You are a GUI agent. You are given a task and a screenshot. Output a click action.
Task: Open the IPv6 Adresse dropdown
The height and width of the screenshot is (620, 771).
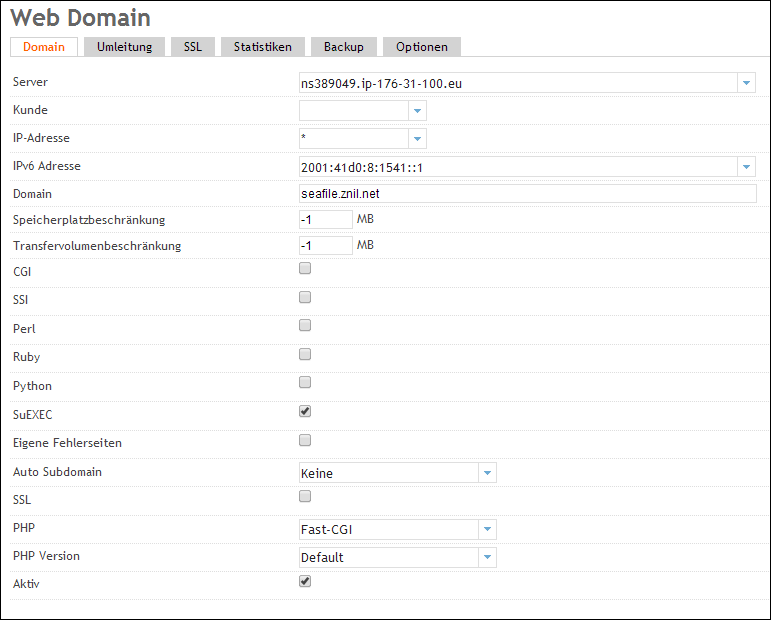click(746, 167)
